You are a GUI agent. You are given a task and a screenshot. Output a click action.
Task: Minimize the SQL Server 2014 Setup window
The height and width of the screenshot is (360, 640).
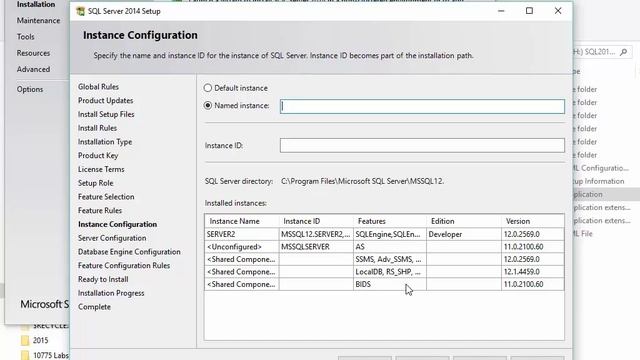pos(501,11)
